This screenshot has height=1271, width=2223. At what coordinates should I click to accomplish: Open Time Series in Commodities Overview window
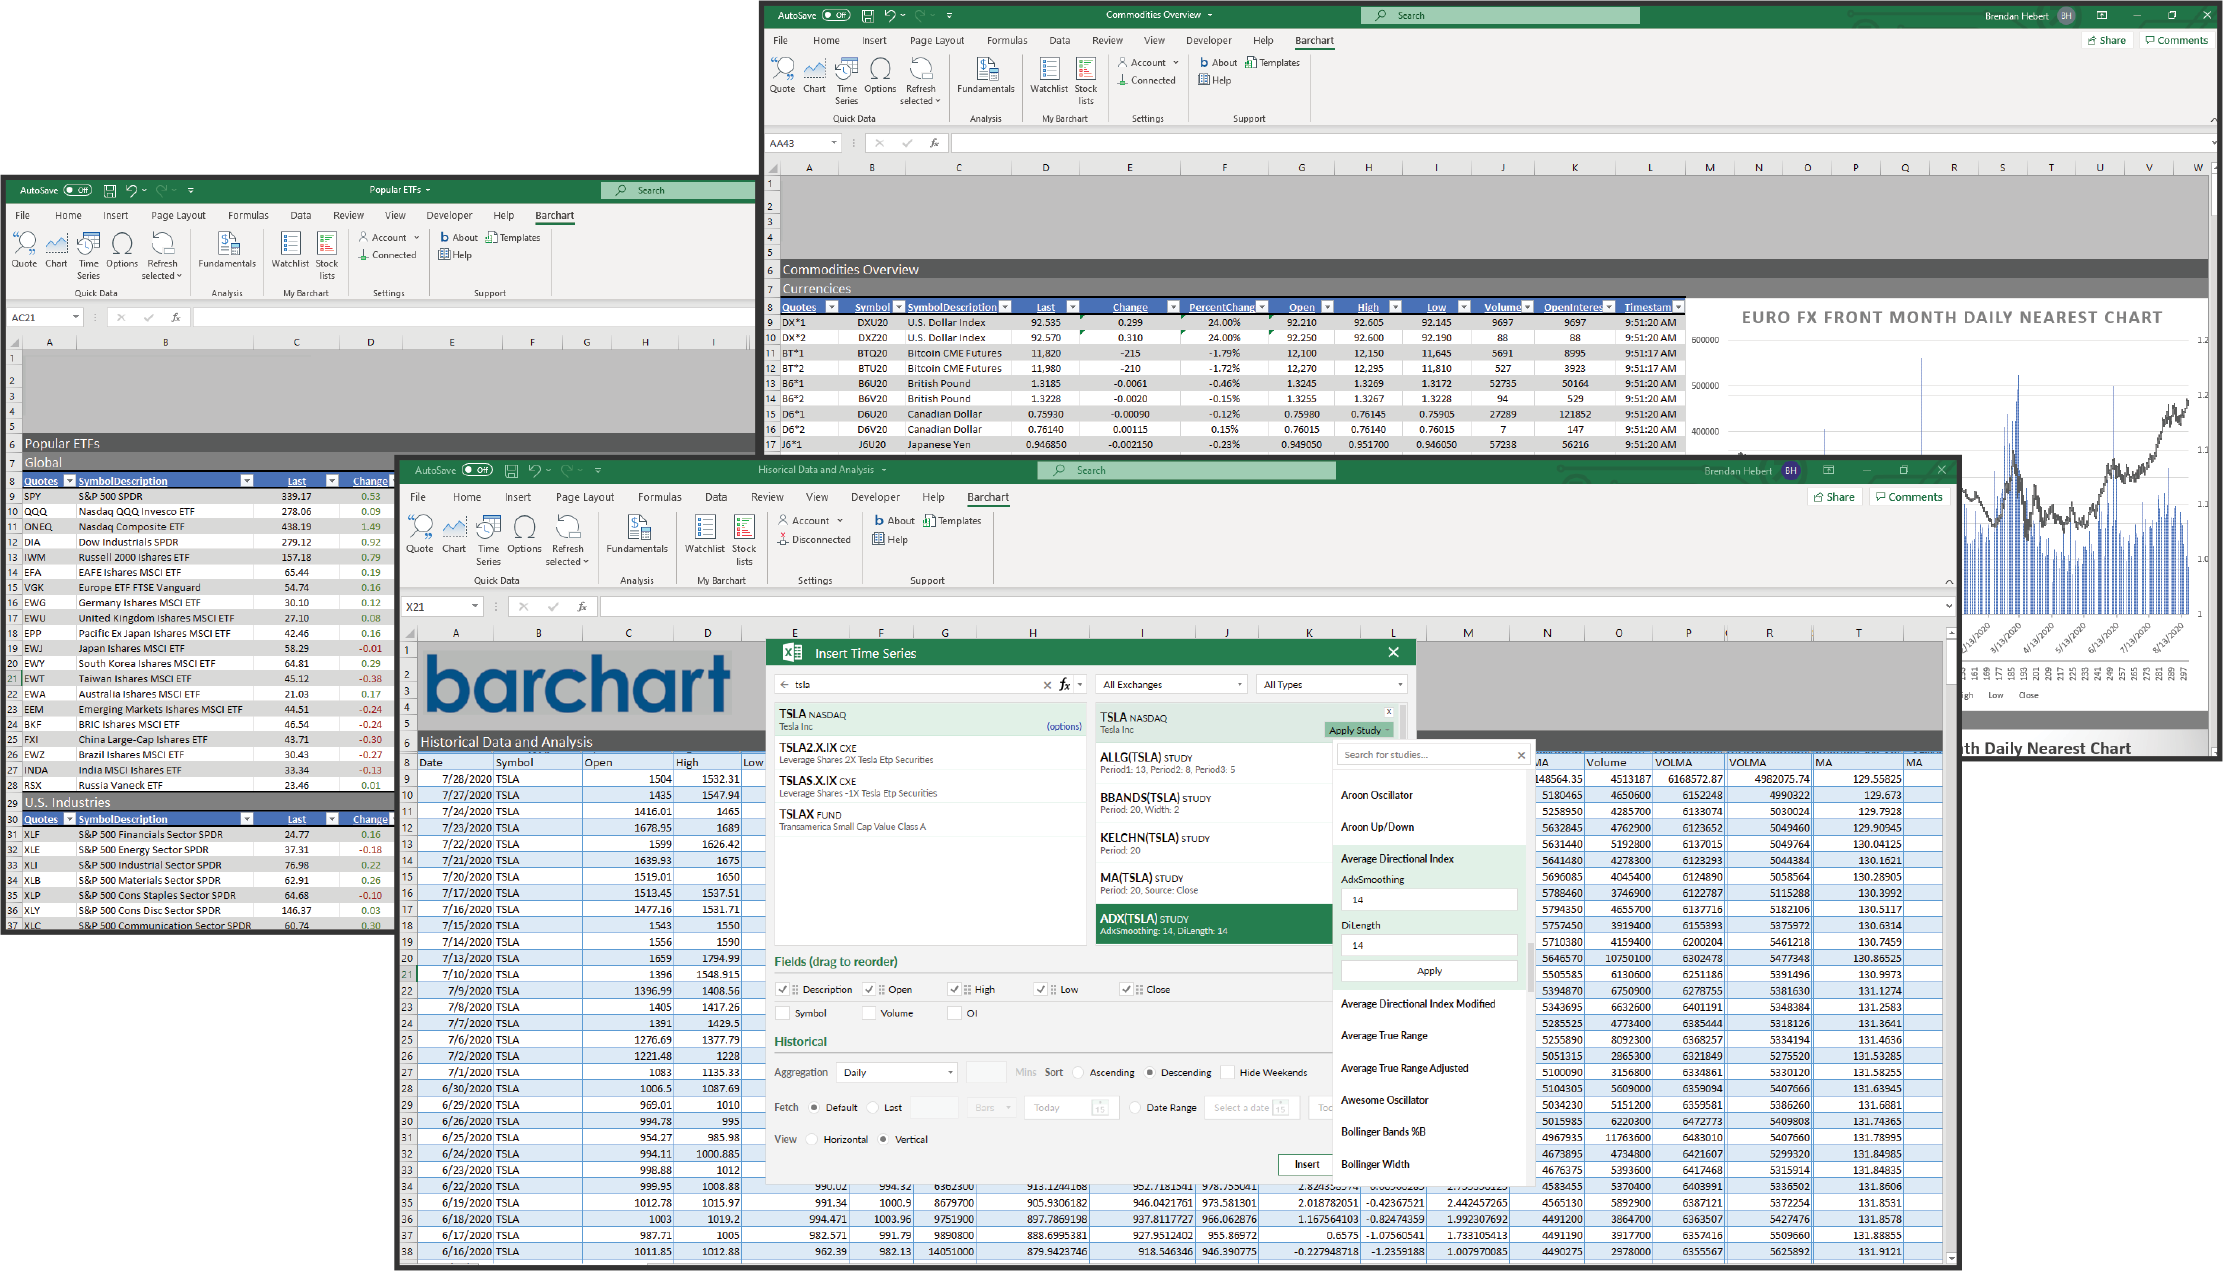(x=846, y=81)
